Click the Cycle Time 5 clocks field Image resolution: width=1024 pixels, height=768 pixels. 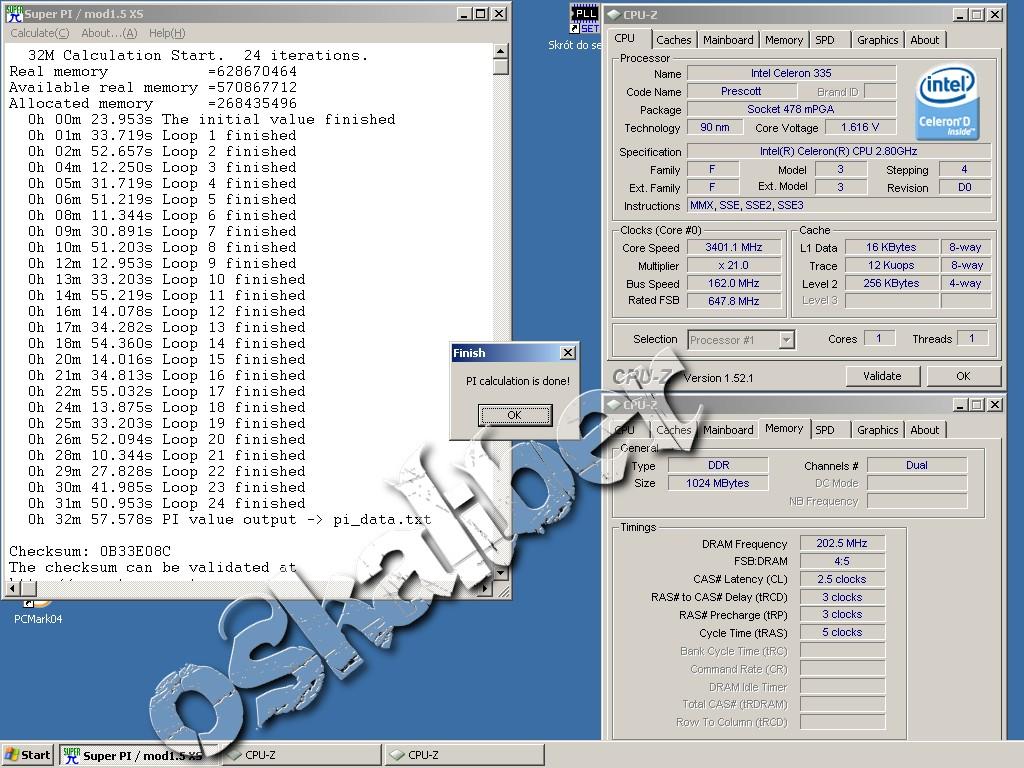click(842, 632)
